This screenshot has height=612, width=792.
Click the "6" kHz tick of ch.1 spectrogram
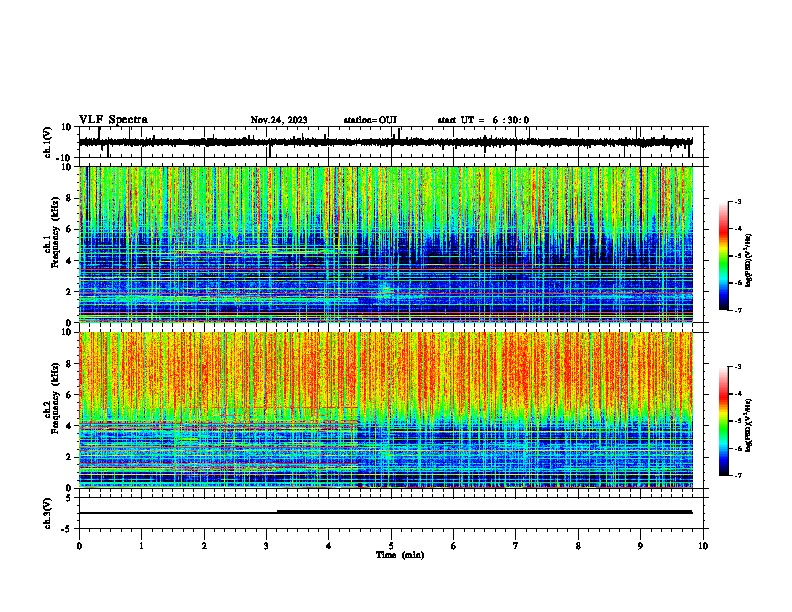[x=70, y=229]
